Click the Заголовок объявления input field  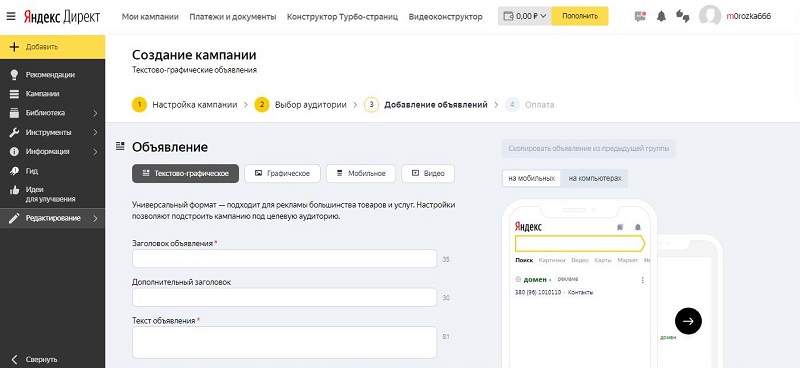[x=284, y=259]
